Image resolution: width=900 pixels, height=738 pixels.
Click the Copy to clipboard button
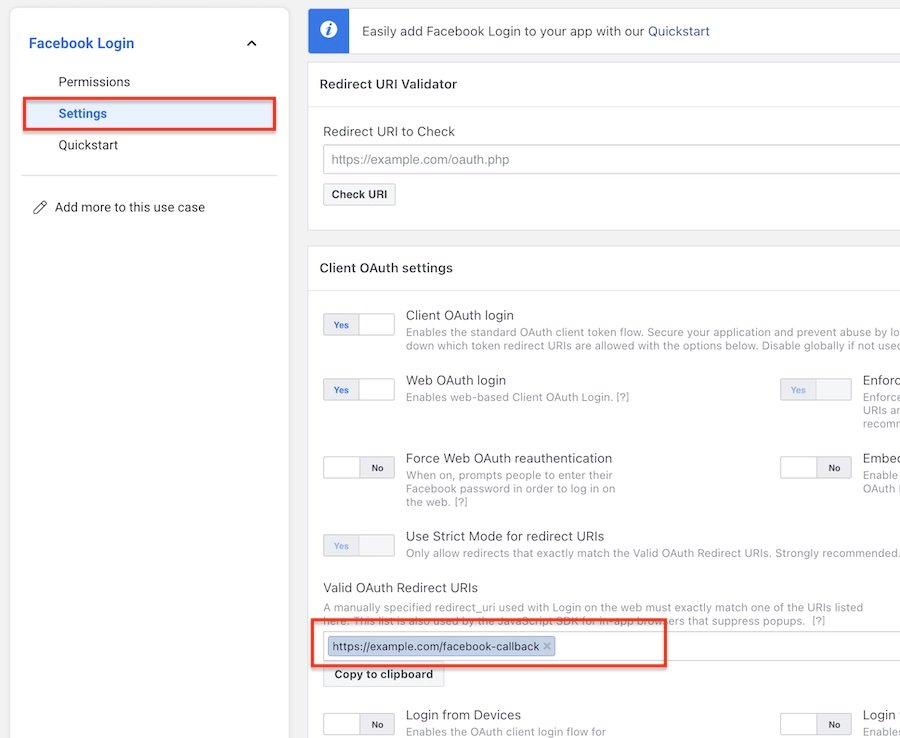pos(383,674)
